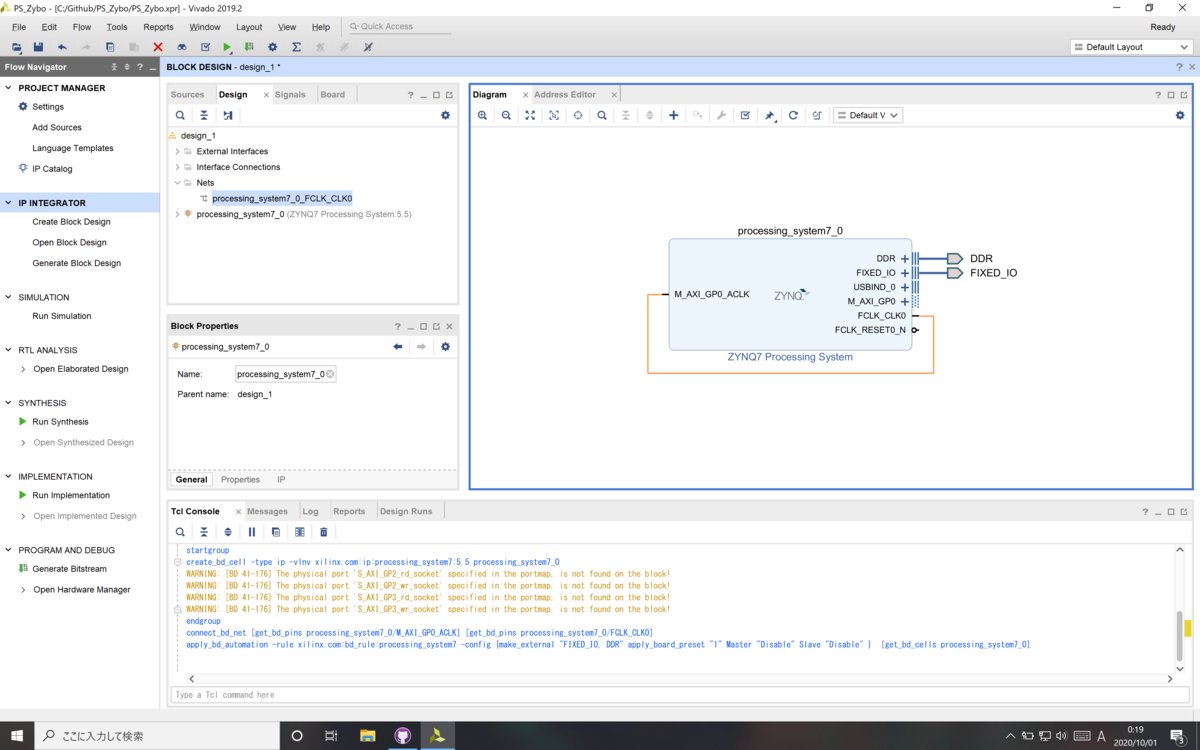Click the search icon in the Design panel
Image resolution: width=1200 pixels, height=750 pixels.
coord(180,115)
